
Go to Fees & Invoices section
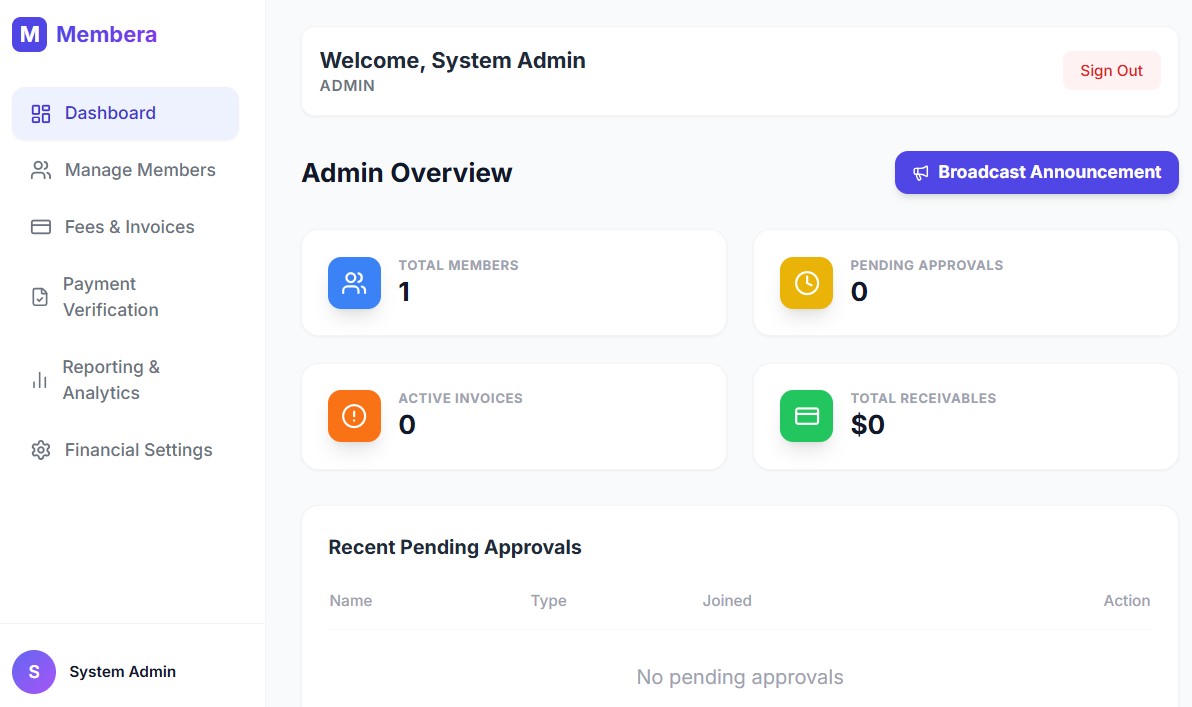click(130, 228)
